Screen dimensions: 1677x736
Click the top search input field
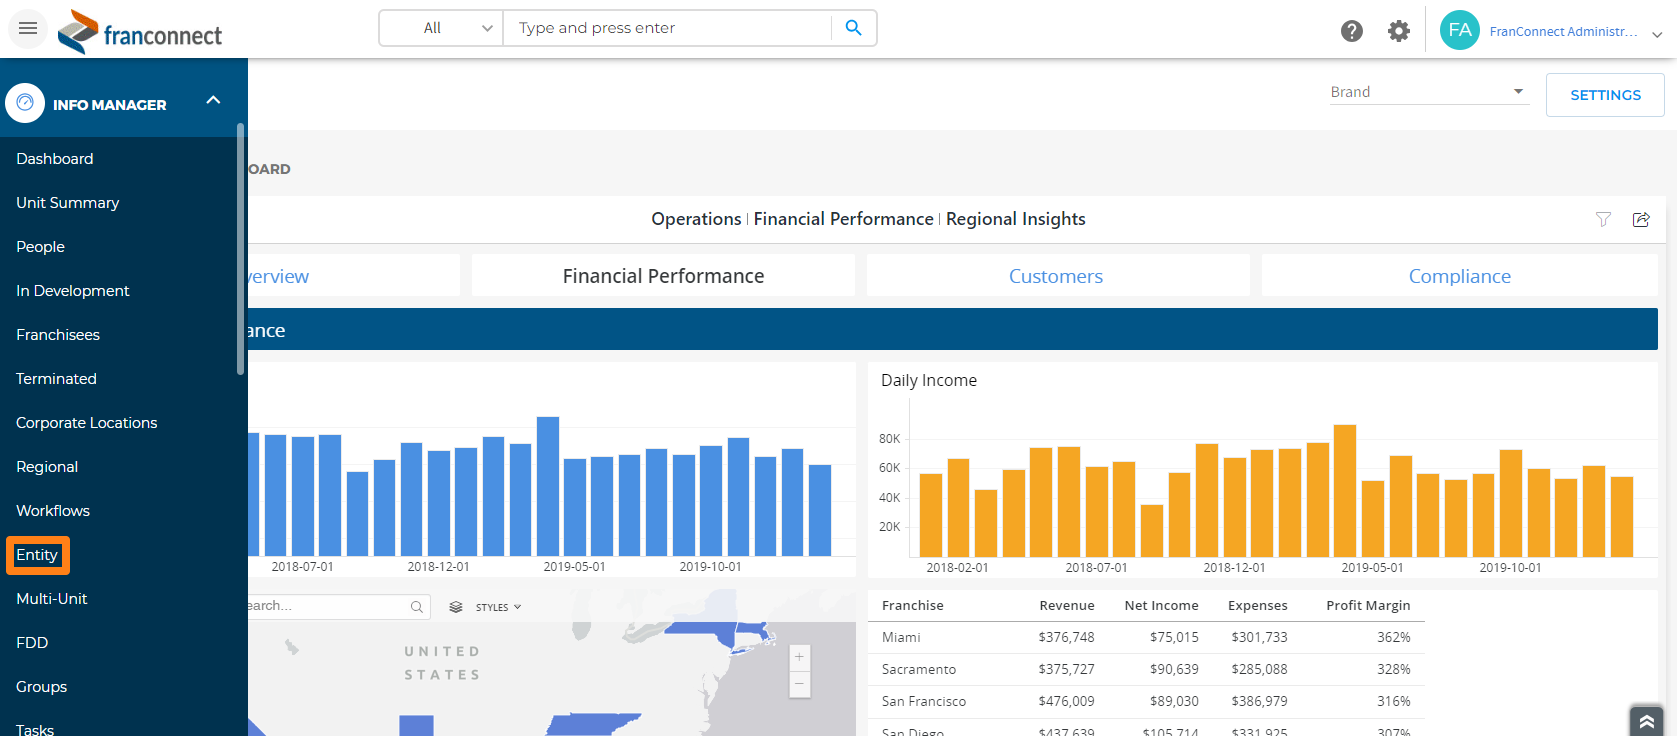coord(666,28)
